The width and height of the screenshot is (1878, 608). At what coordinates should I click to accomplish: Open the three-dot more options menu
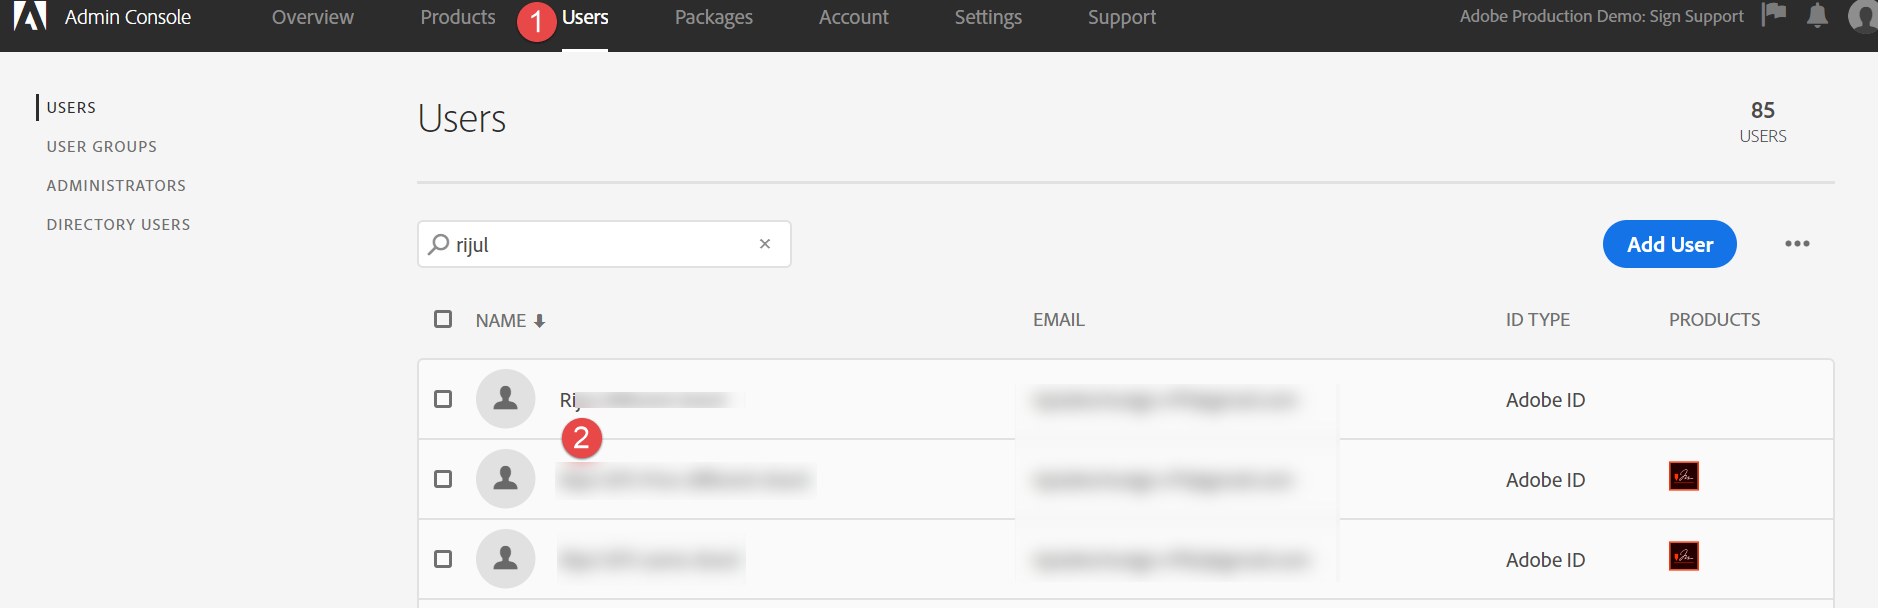(1797, 244)
